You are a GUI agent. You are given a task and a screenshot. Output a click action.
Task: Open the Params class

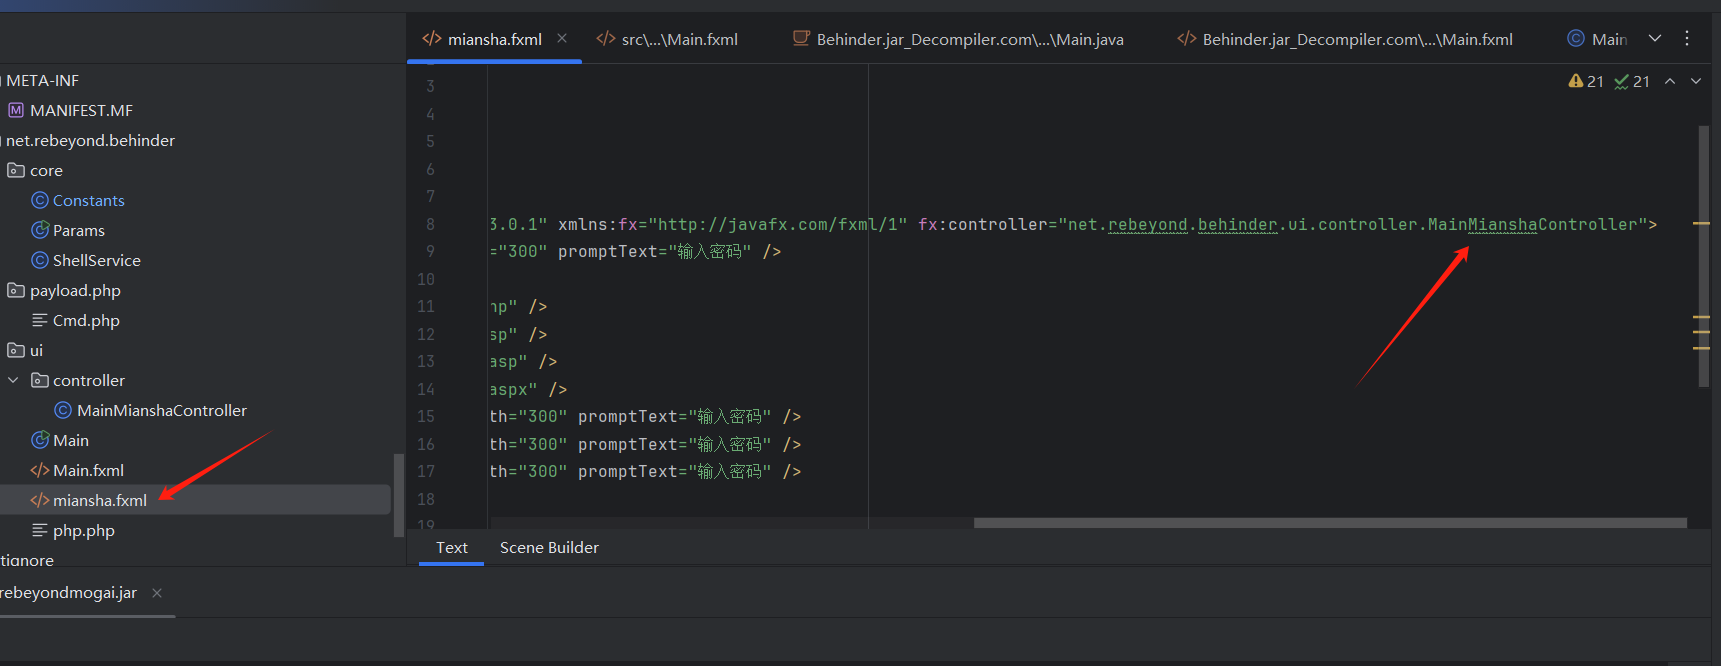(x=79, y=230)
